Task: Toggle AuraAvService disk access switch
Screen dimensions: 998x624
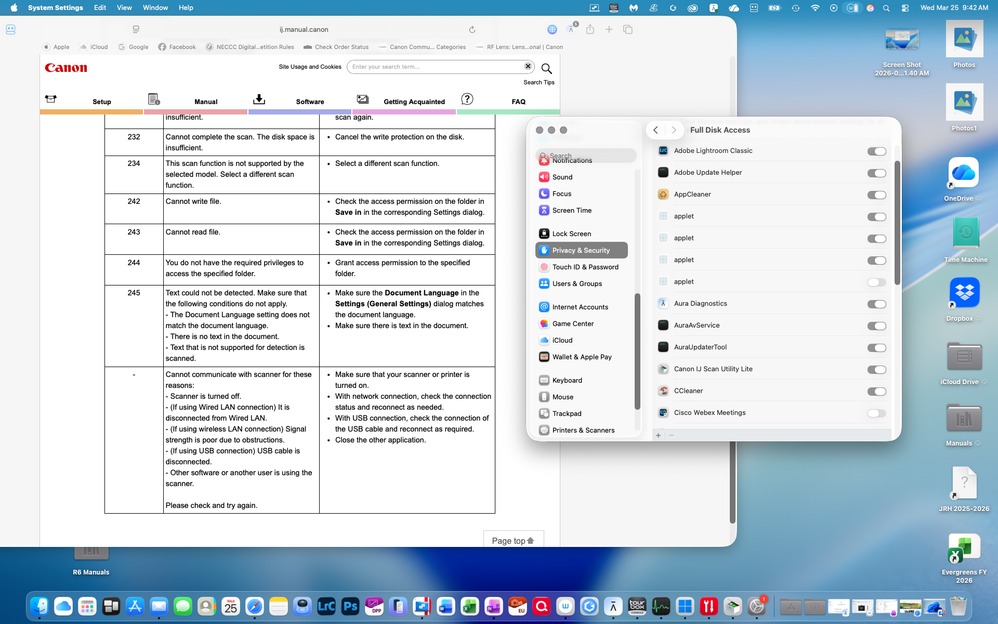Action: (x=876, y=326)
